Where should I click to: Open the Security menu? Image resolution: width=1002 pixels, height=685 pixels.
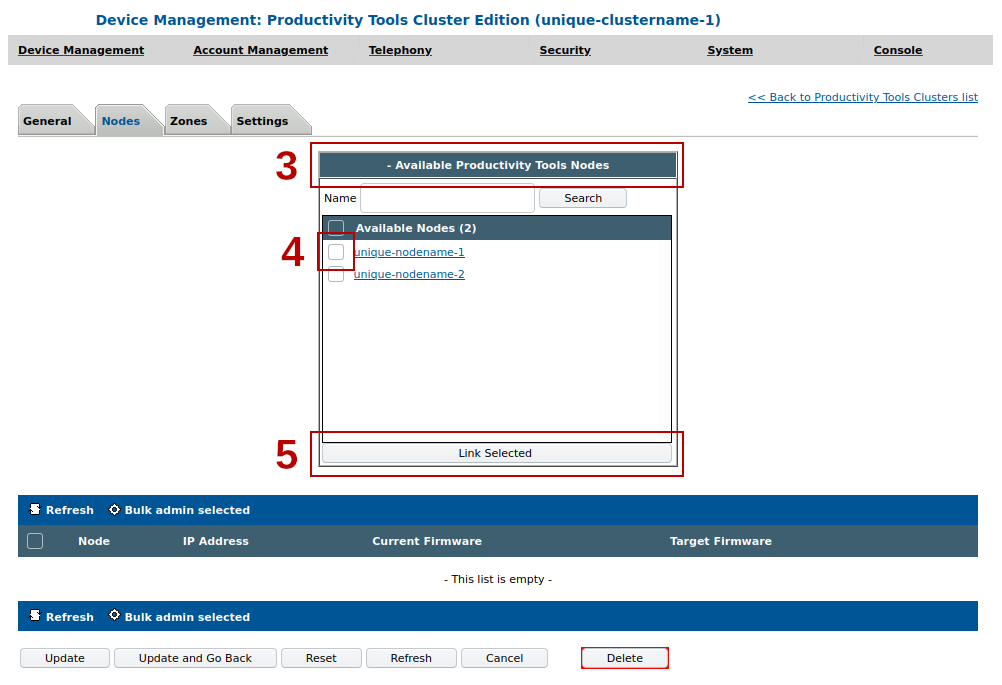click(565, 50)
